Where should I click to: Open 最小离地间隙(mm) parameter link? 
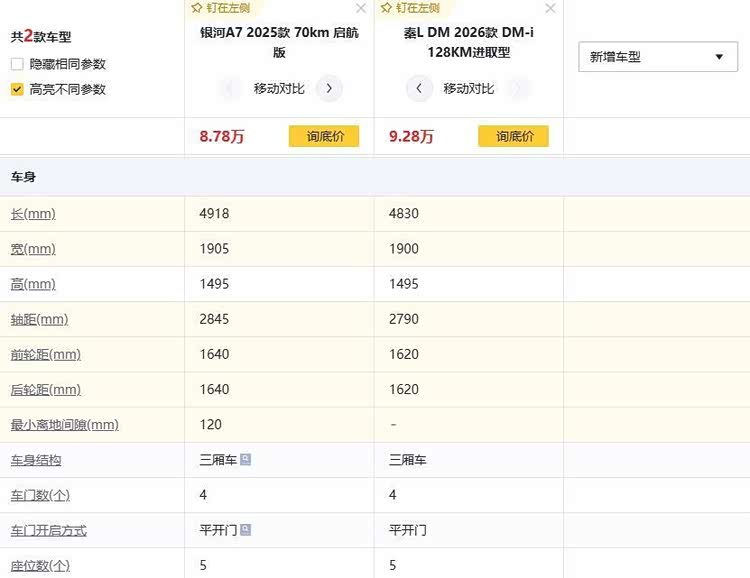[64, 425]
